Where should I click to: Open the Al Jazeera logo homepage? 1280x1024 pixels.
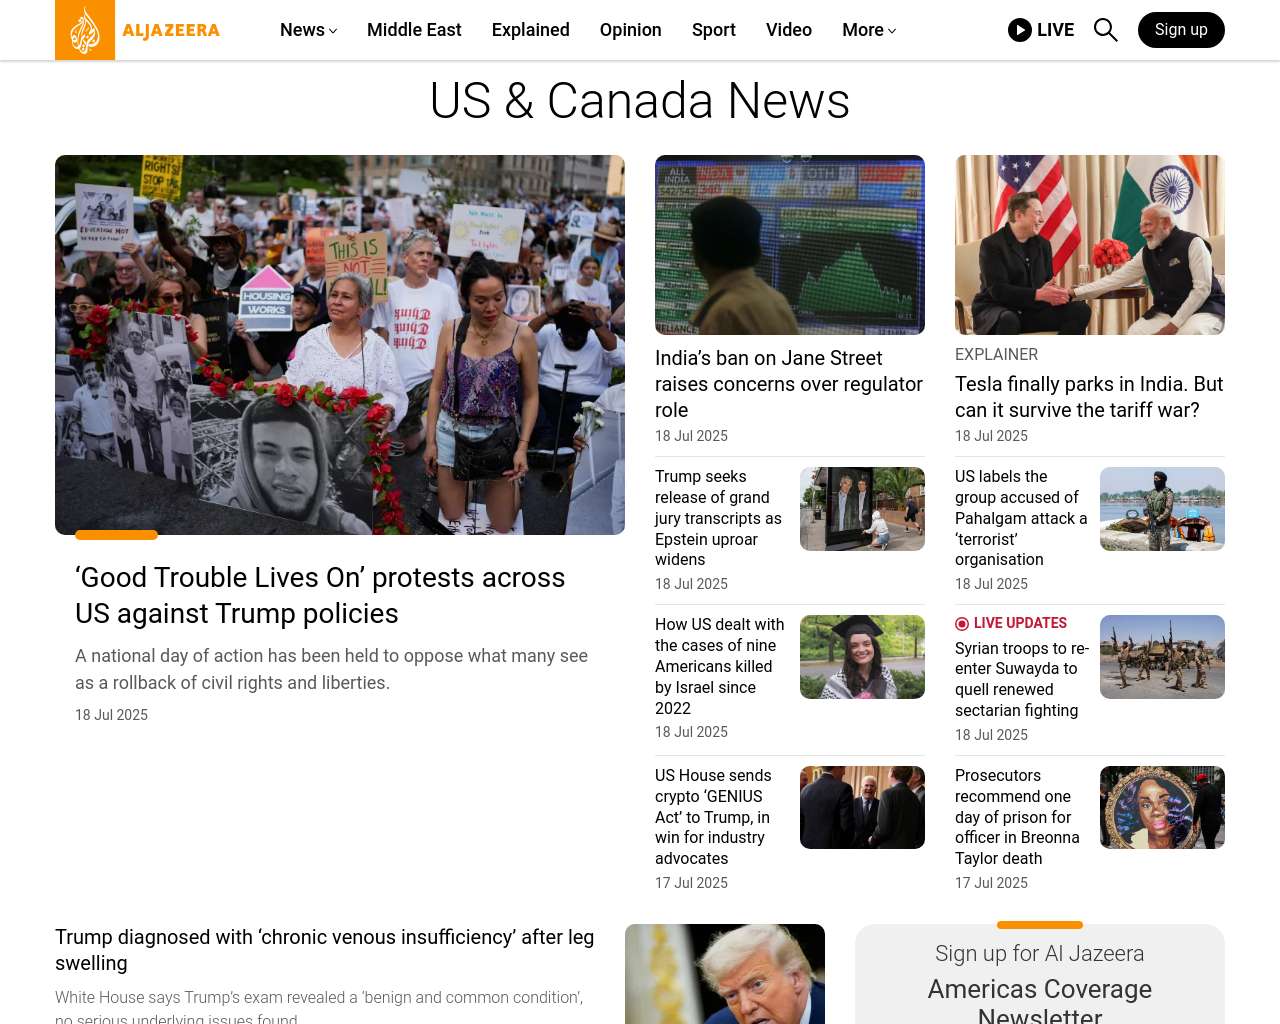click(138, 30)
